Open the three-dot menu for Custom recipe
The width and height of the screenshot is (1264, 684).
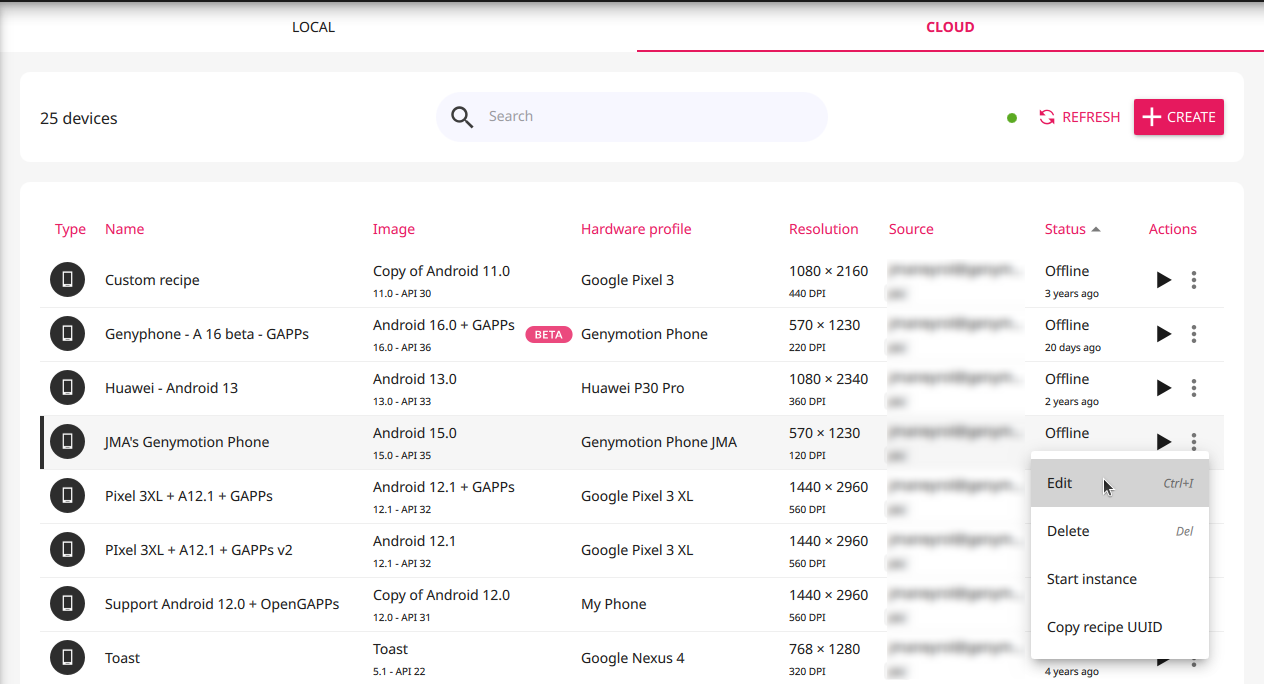(x=1194, y=280)
